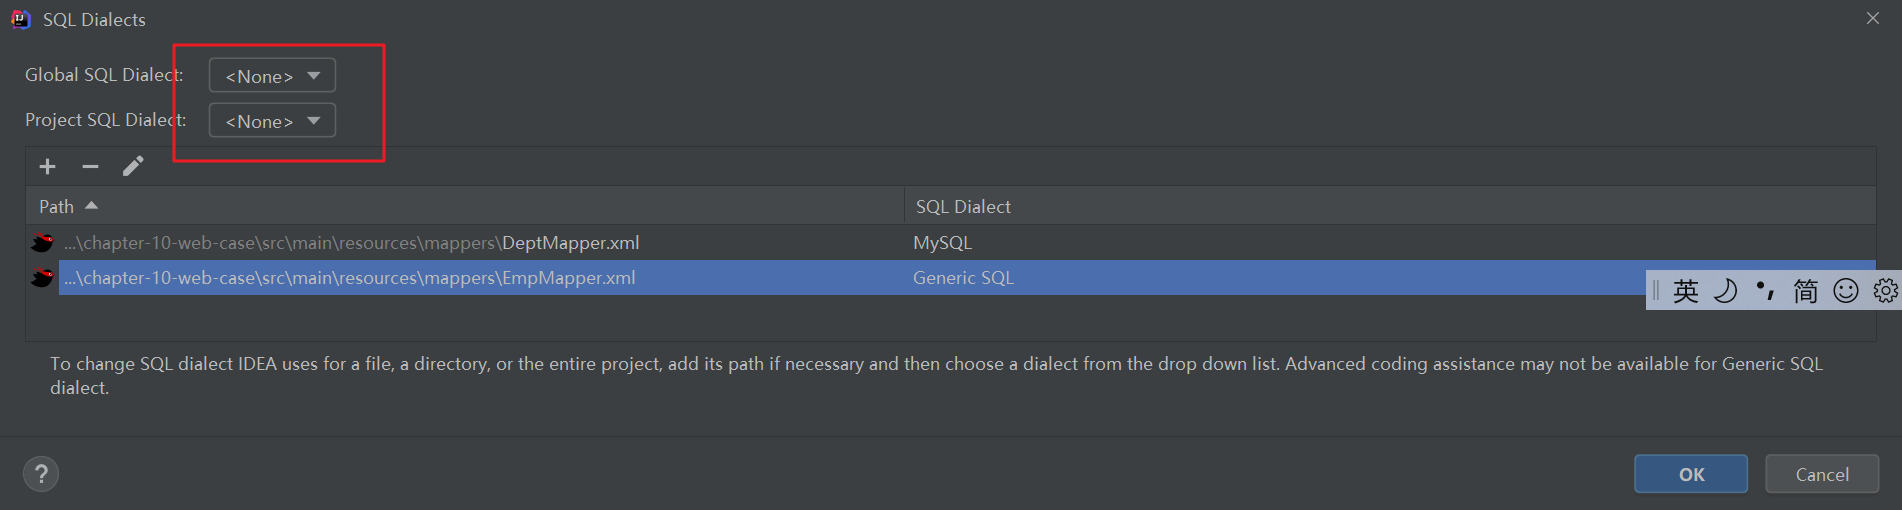This screenshot has width=1902, height=510.
Task: Open help with the question mark button
Action: [x=41, y=474]
